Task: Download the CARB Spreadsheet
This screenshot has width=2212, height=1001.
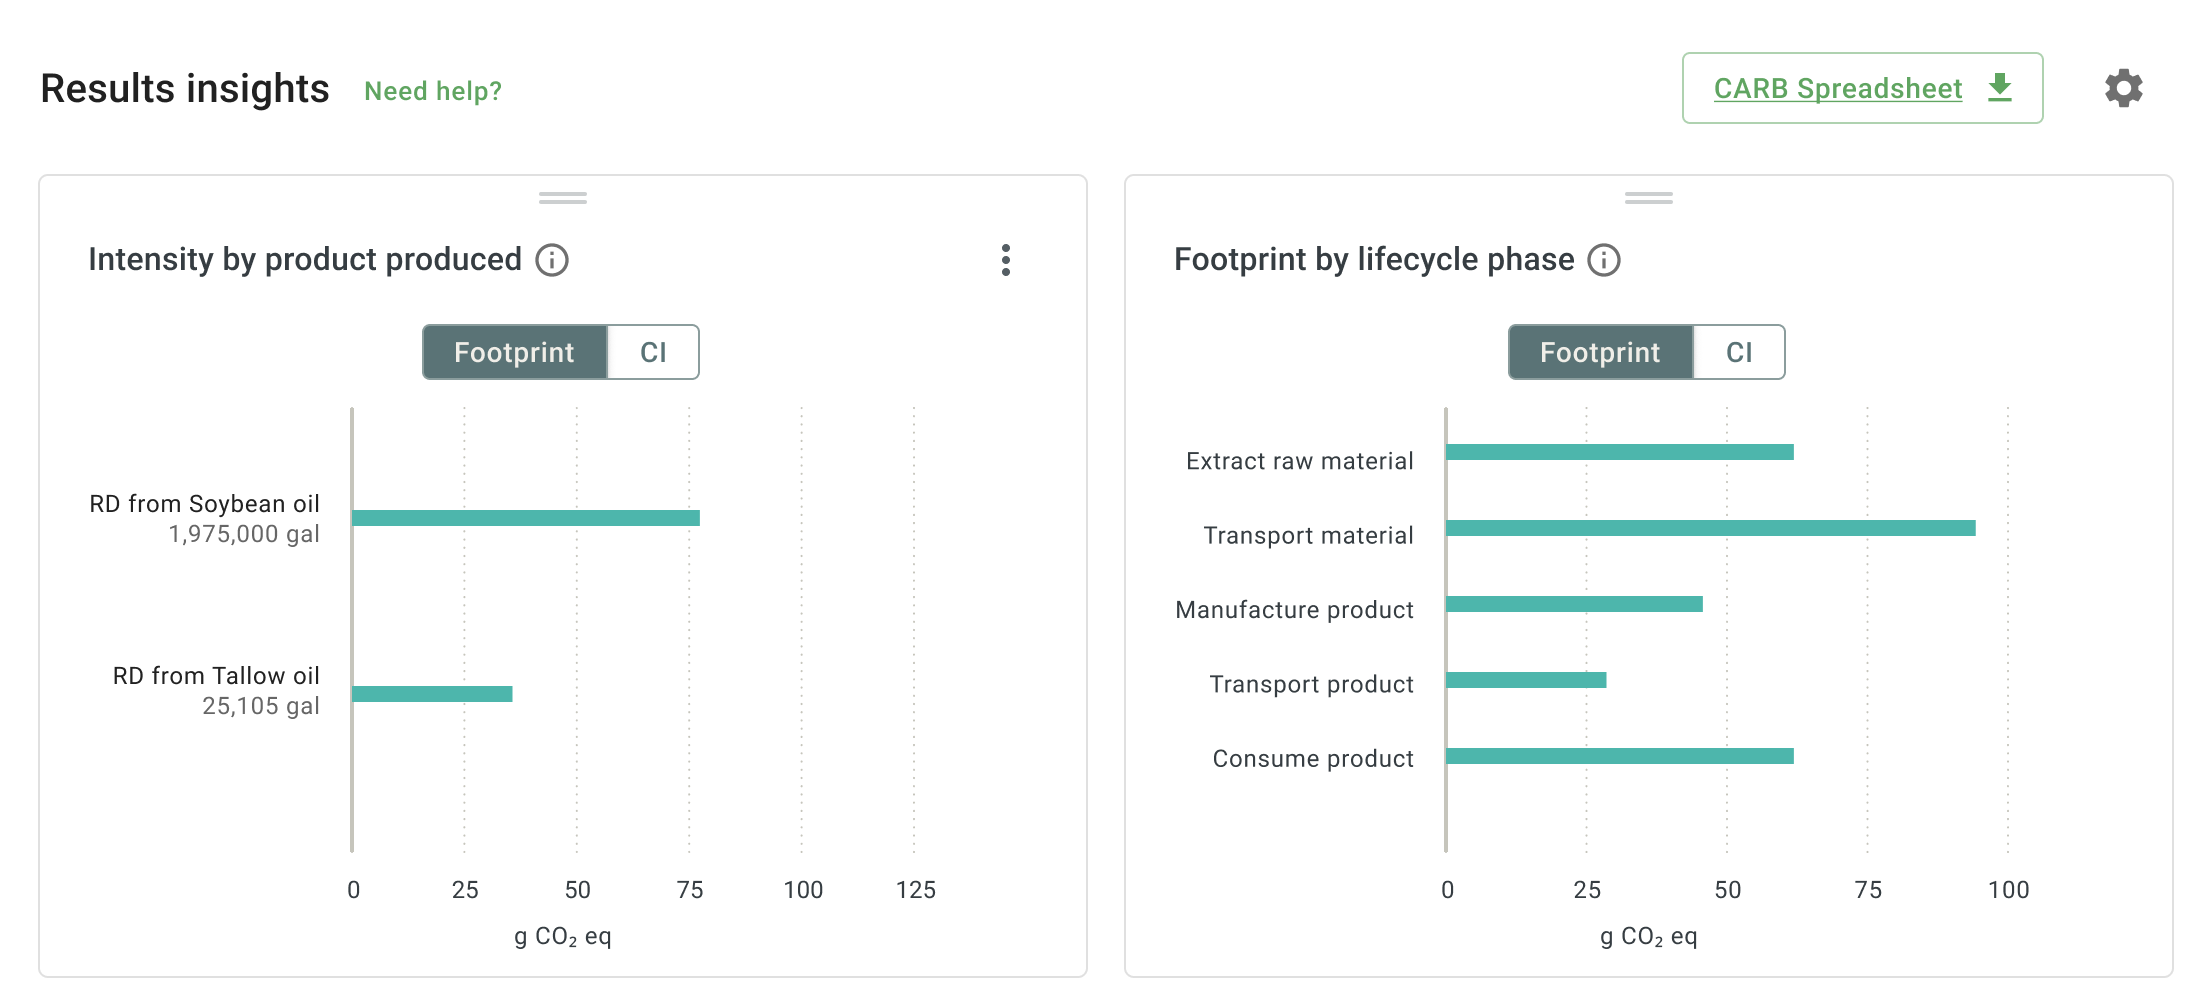Action: 1838,89
